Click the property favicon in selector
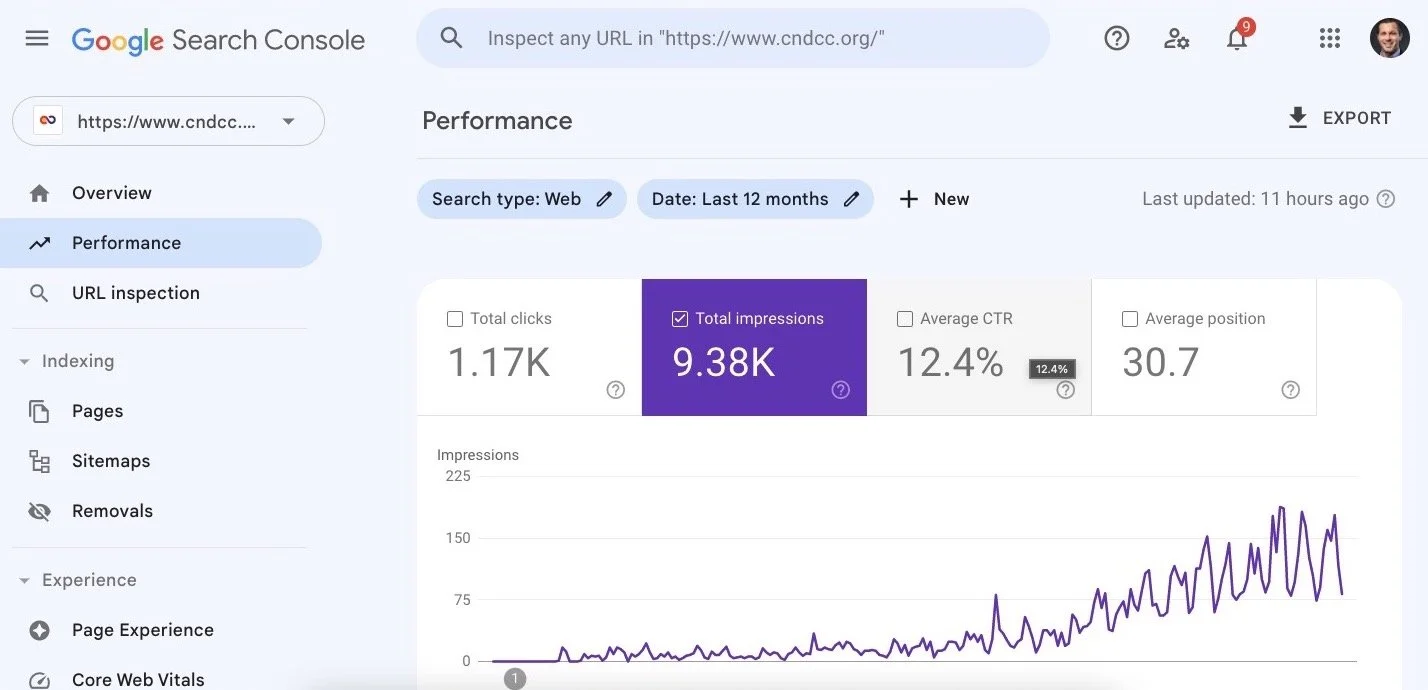 [x=47, y=121]
